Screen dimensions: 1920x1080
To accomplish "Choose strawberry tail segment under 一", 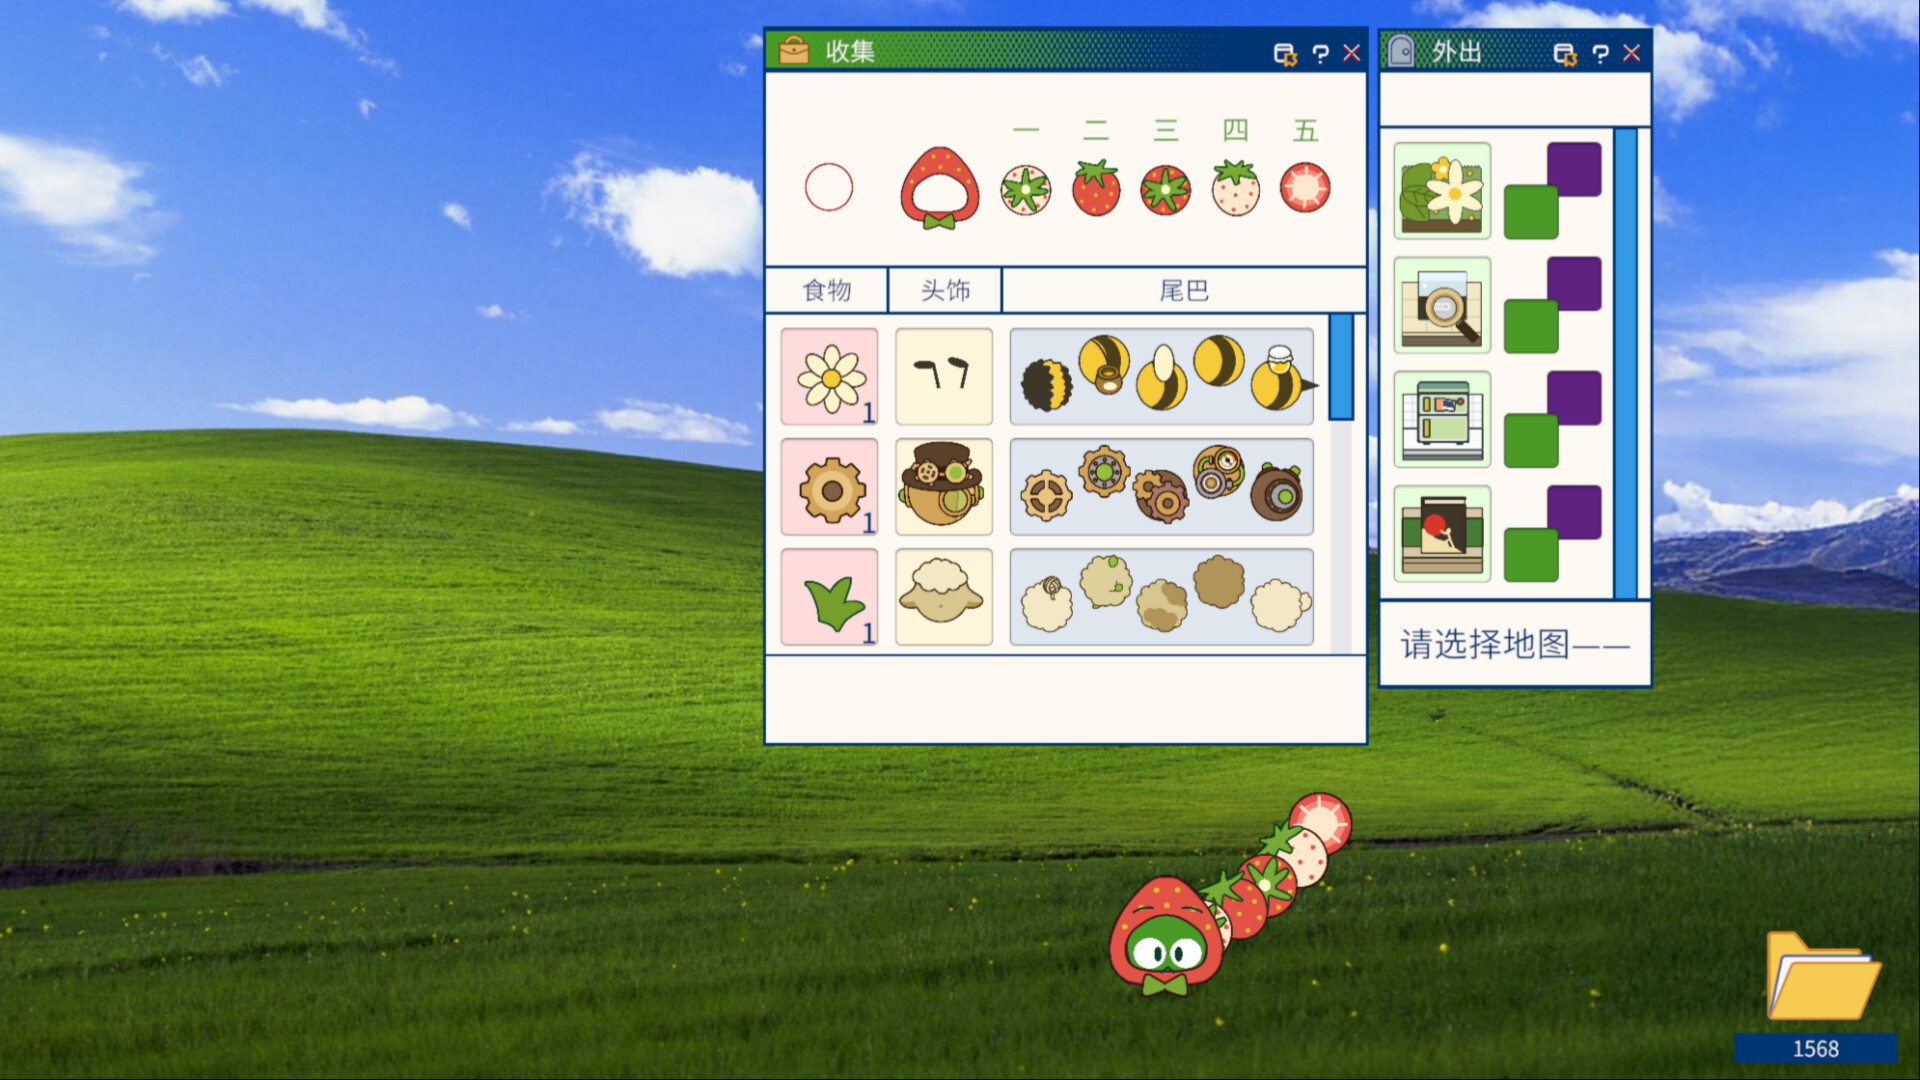I will [1025, 189].
